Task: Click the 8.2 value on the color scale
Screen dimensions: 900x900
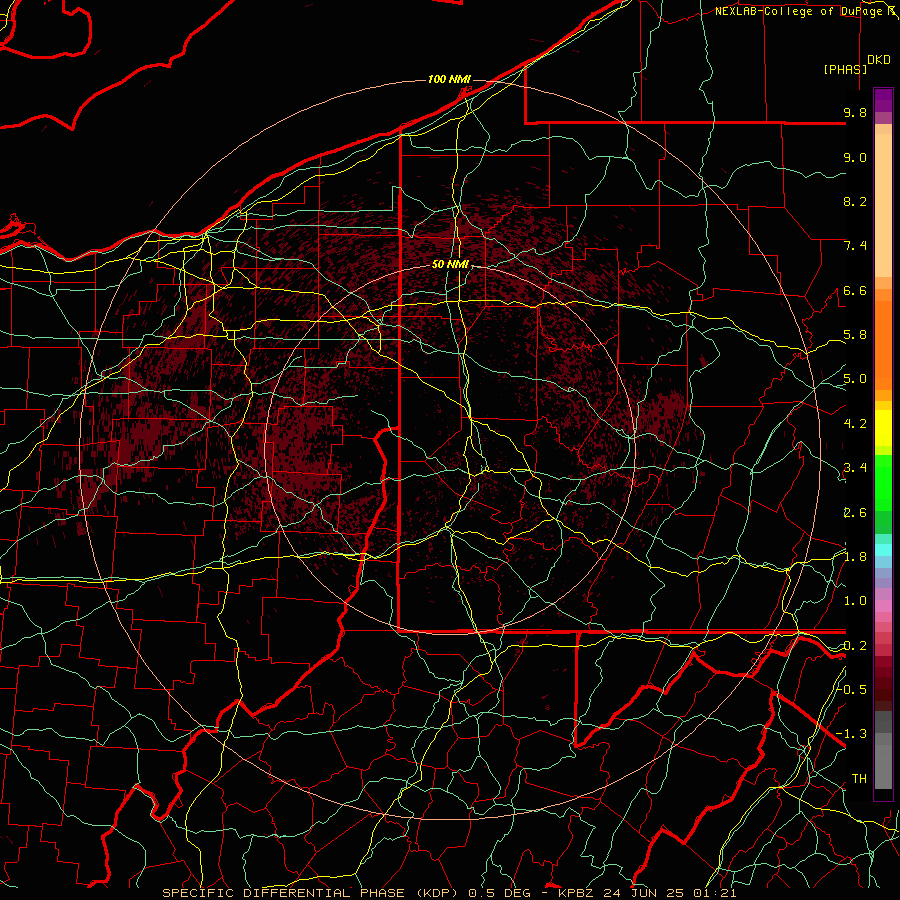Action: [855, 201]
